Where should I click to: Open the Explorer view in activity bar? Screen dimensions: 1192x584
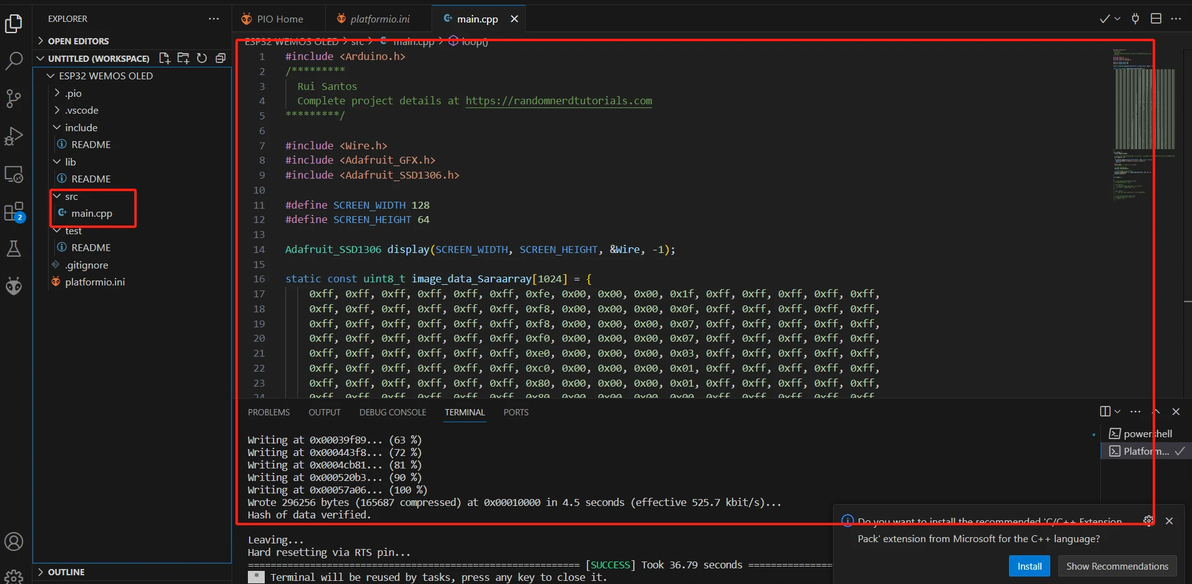pyautogui.click(x=14, y=23)
